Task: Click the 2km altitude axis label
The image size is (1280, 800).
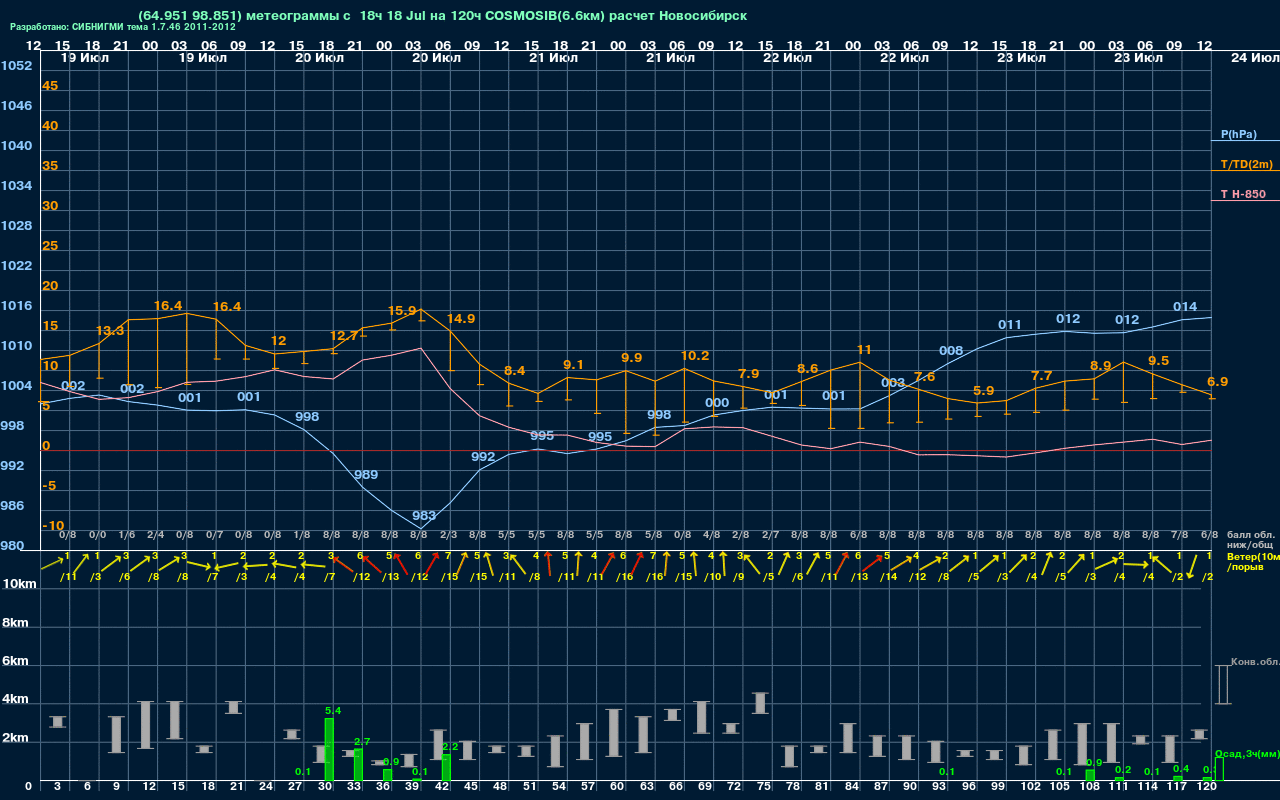Action: pos(16,740)
